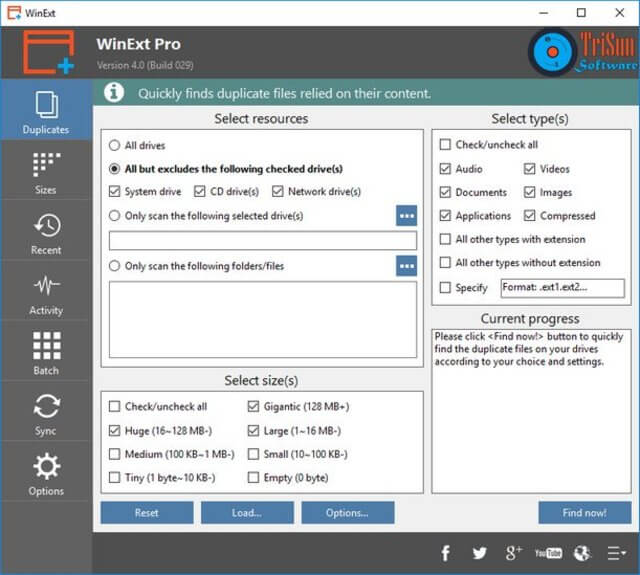Open the hamburger menu dropdown in the footer
This screenshot has width=640, height=575.
[616, 553]
